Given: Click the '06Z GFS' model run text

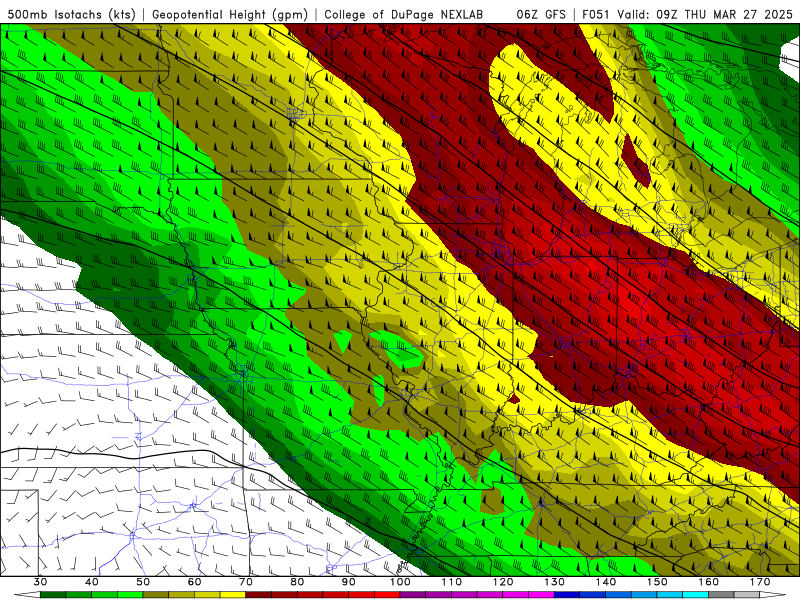Looking at the screenshot, I should click(541, 15).
